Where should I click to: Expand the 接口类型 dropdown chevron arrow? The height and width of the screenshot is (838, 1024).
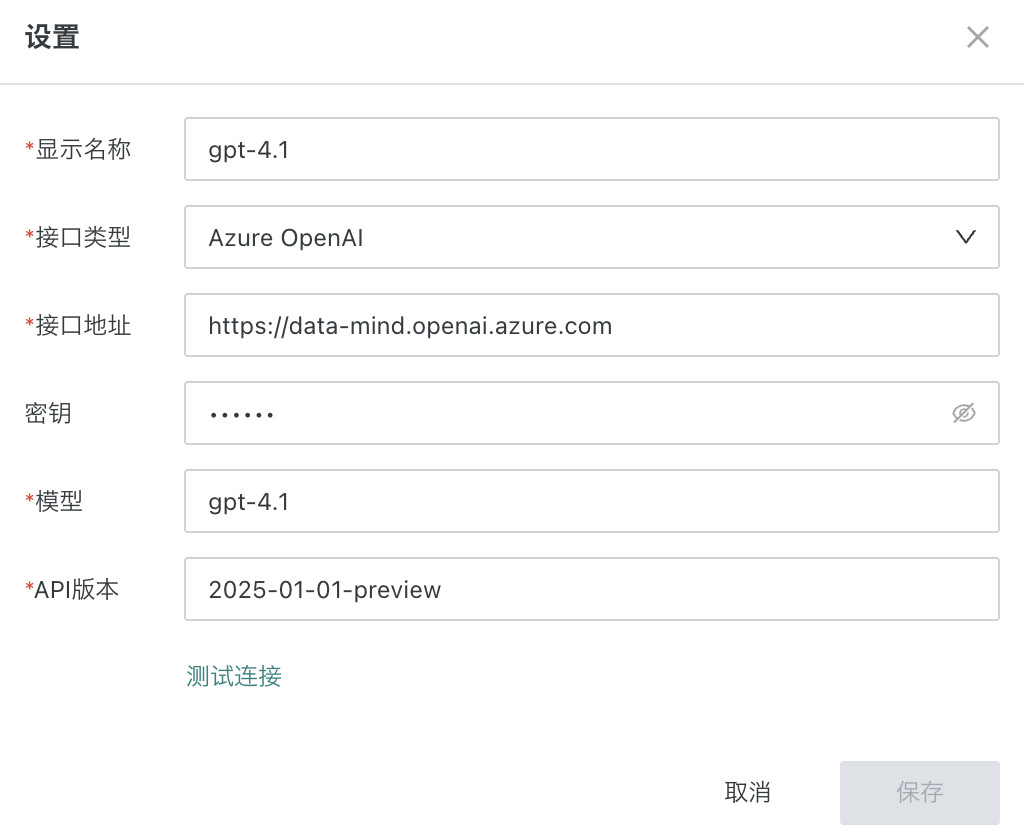pyautogui.click(x=965, y=237)
